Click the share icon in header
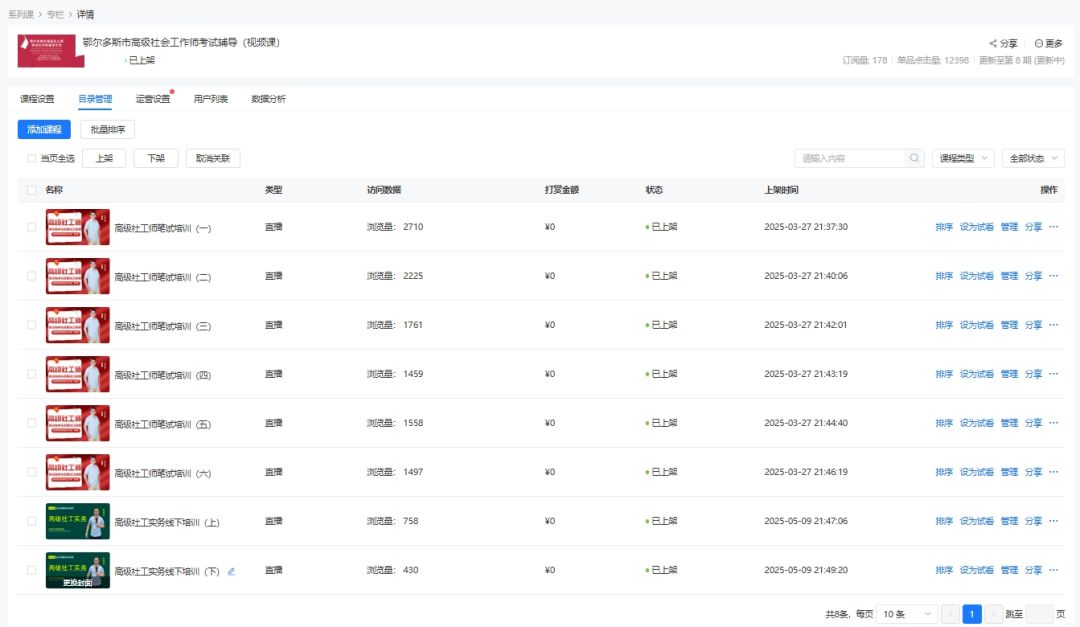Image resolution: width=1080 pixels, height=627 pixels. click(993, 44)
